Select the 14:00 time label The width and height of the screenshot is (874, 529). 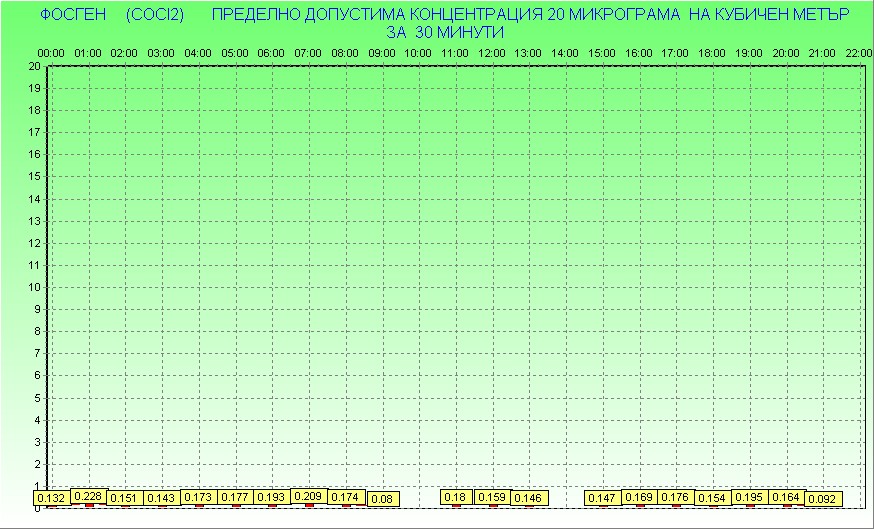point(565,54)
